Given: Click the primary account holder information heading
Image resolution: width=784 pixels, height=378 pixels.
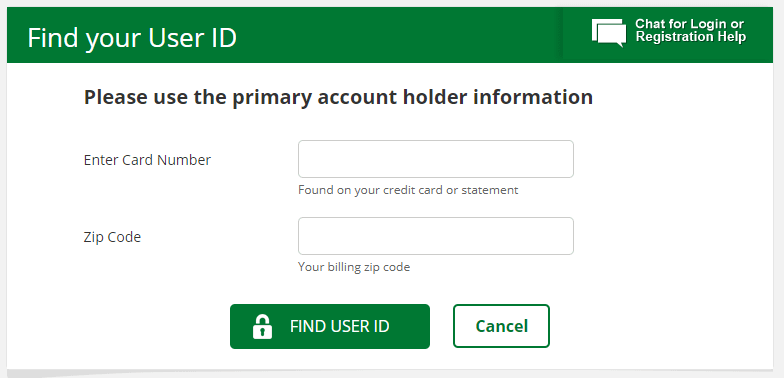Looking at the screenshot, I should 338,97.
